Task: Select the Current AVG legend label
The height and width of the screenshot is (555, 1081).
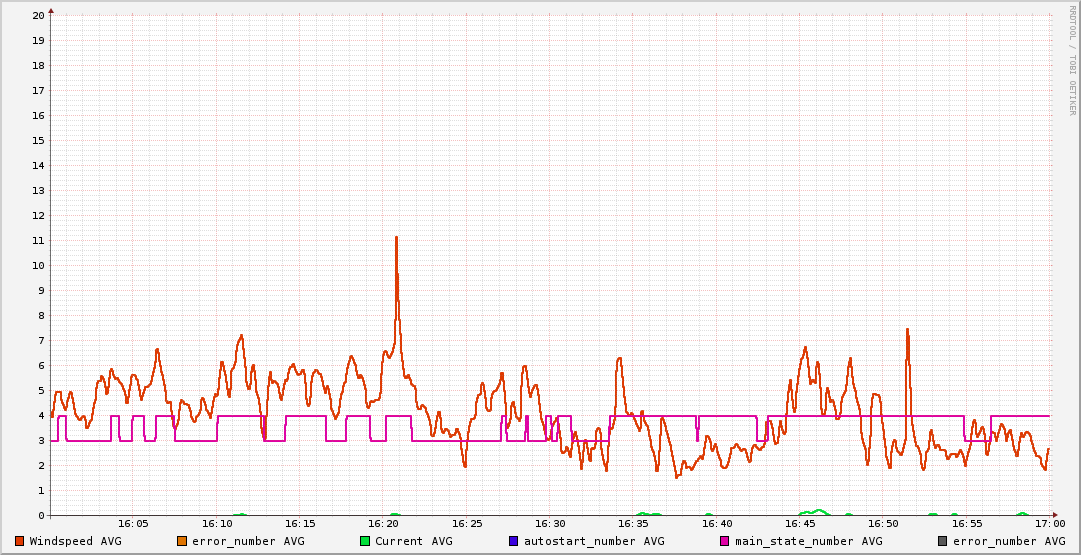Action: click(x=413, y=541)
